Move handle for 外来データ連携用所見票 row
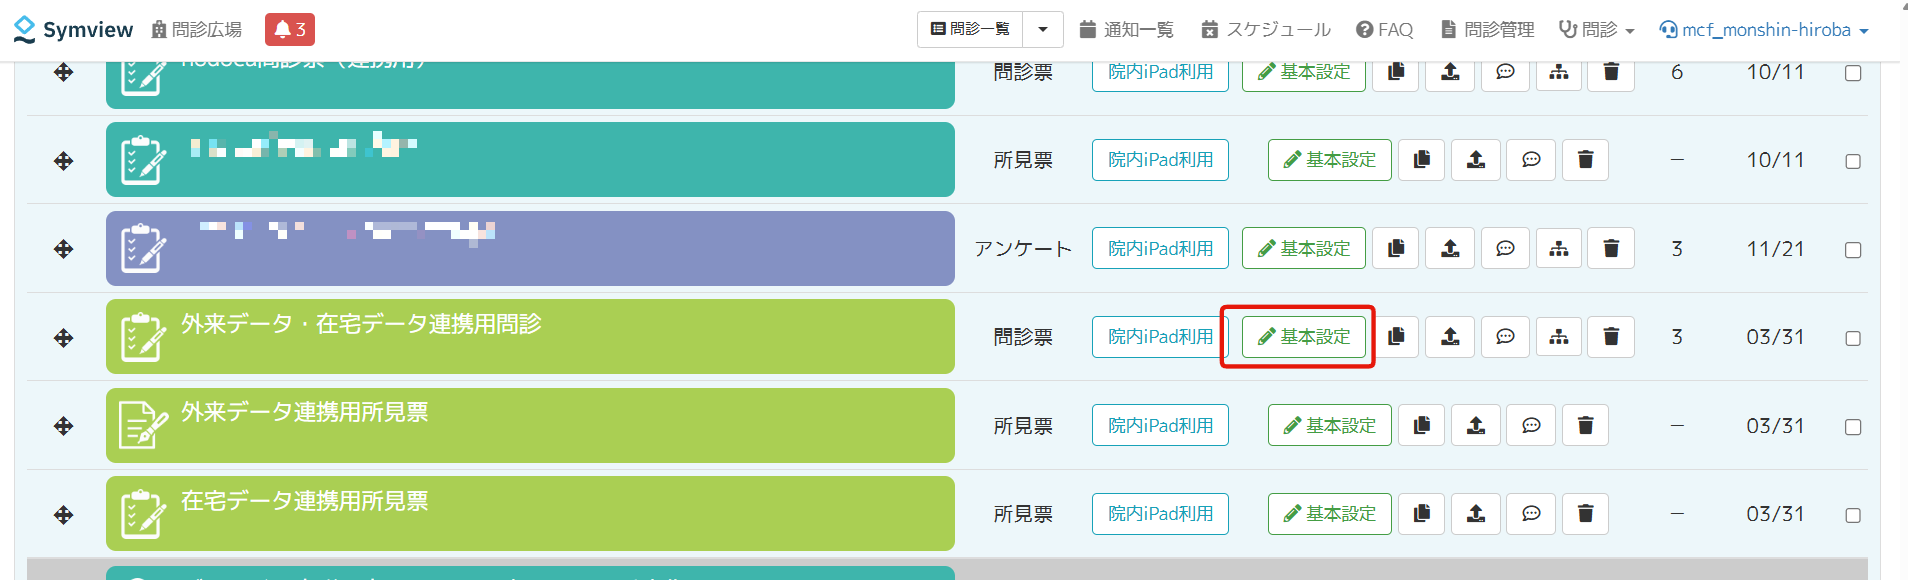Image resolution: width=1908 pixels, height=580 pixels. [64, 426]
